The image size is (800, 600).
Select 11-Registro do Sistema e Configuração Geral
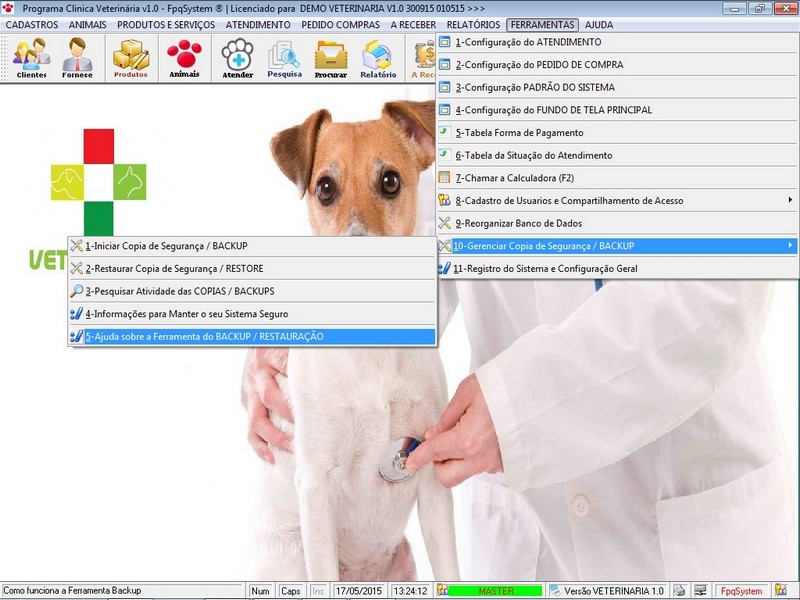[617, 268]
